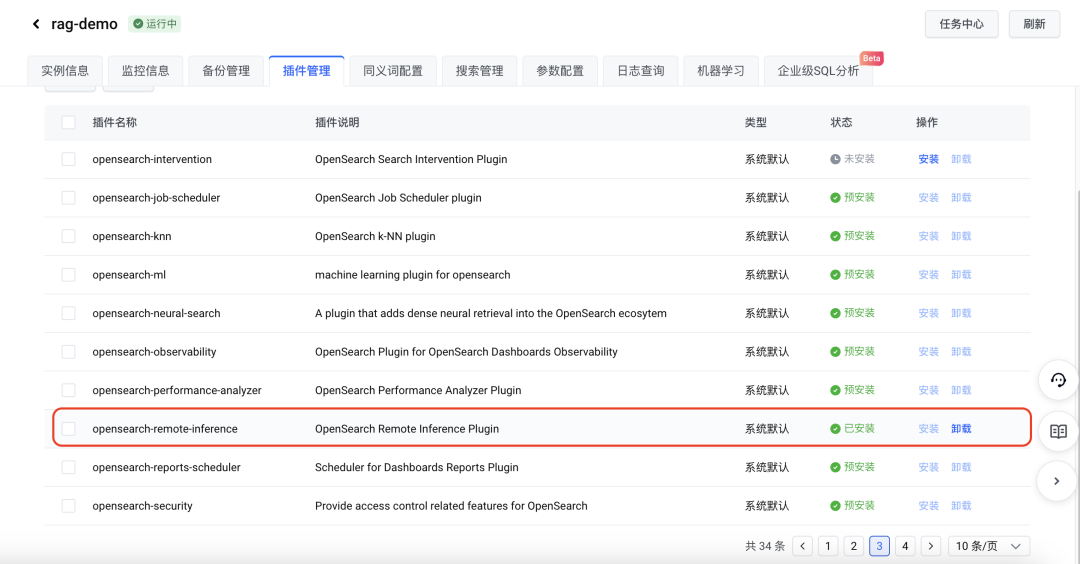Switch to the 监控信息 tab
The image size is (1080, 564).
pyautogui.click(x=145, y=71)
